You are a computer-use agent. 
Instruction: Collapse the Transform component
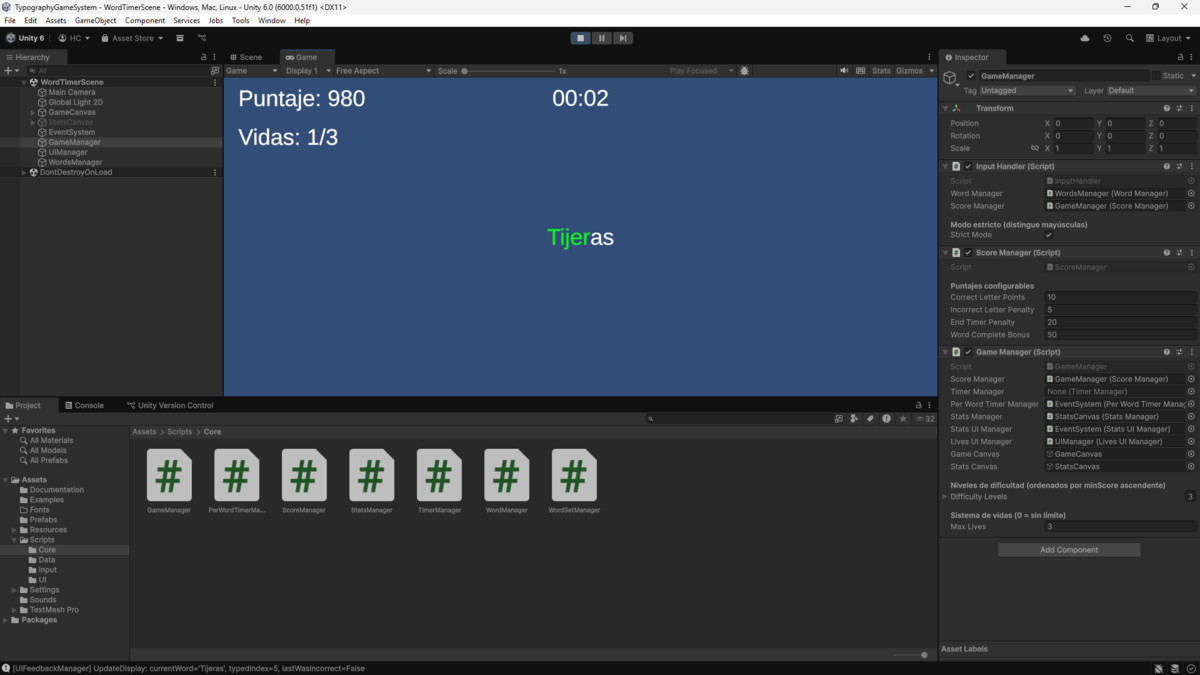[945, 108]
